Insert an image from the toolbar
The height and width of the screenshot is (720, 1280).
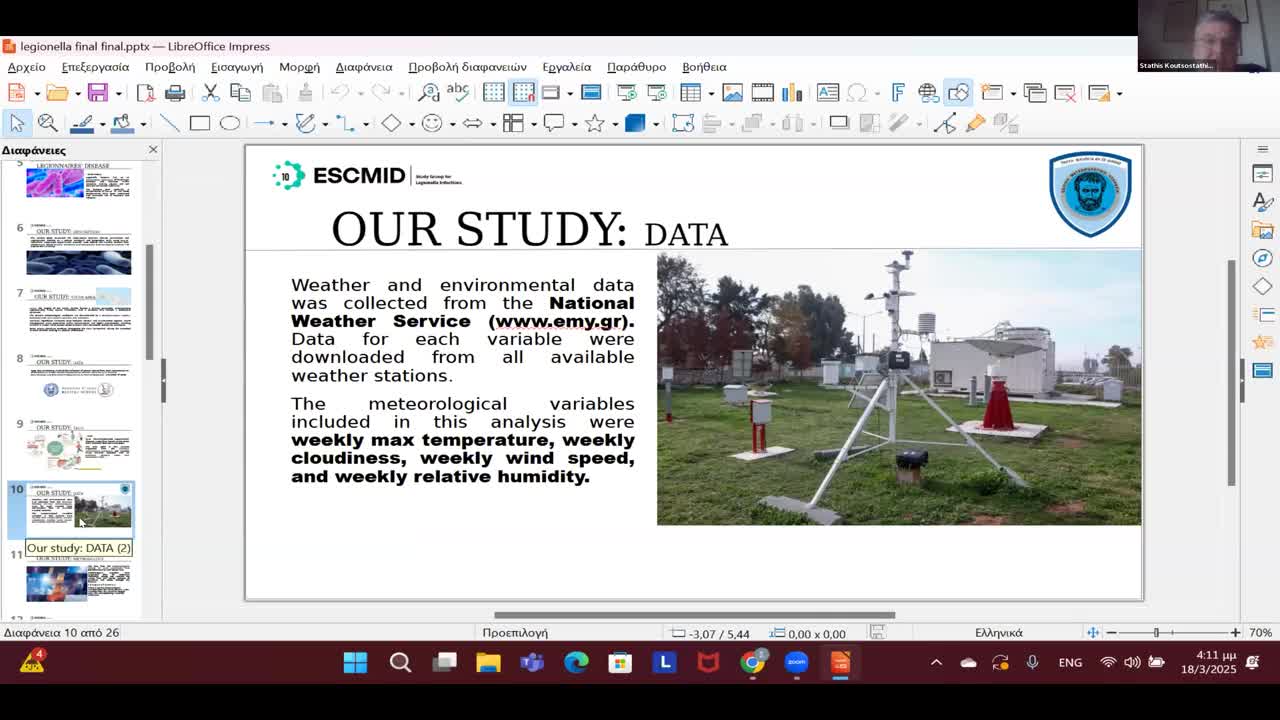click(x=733, y=93)
